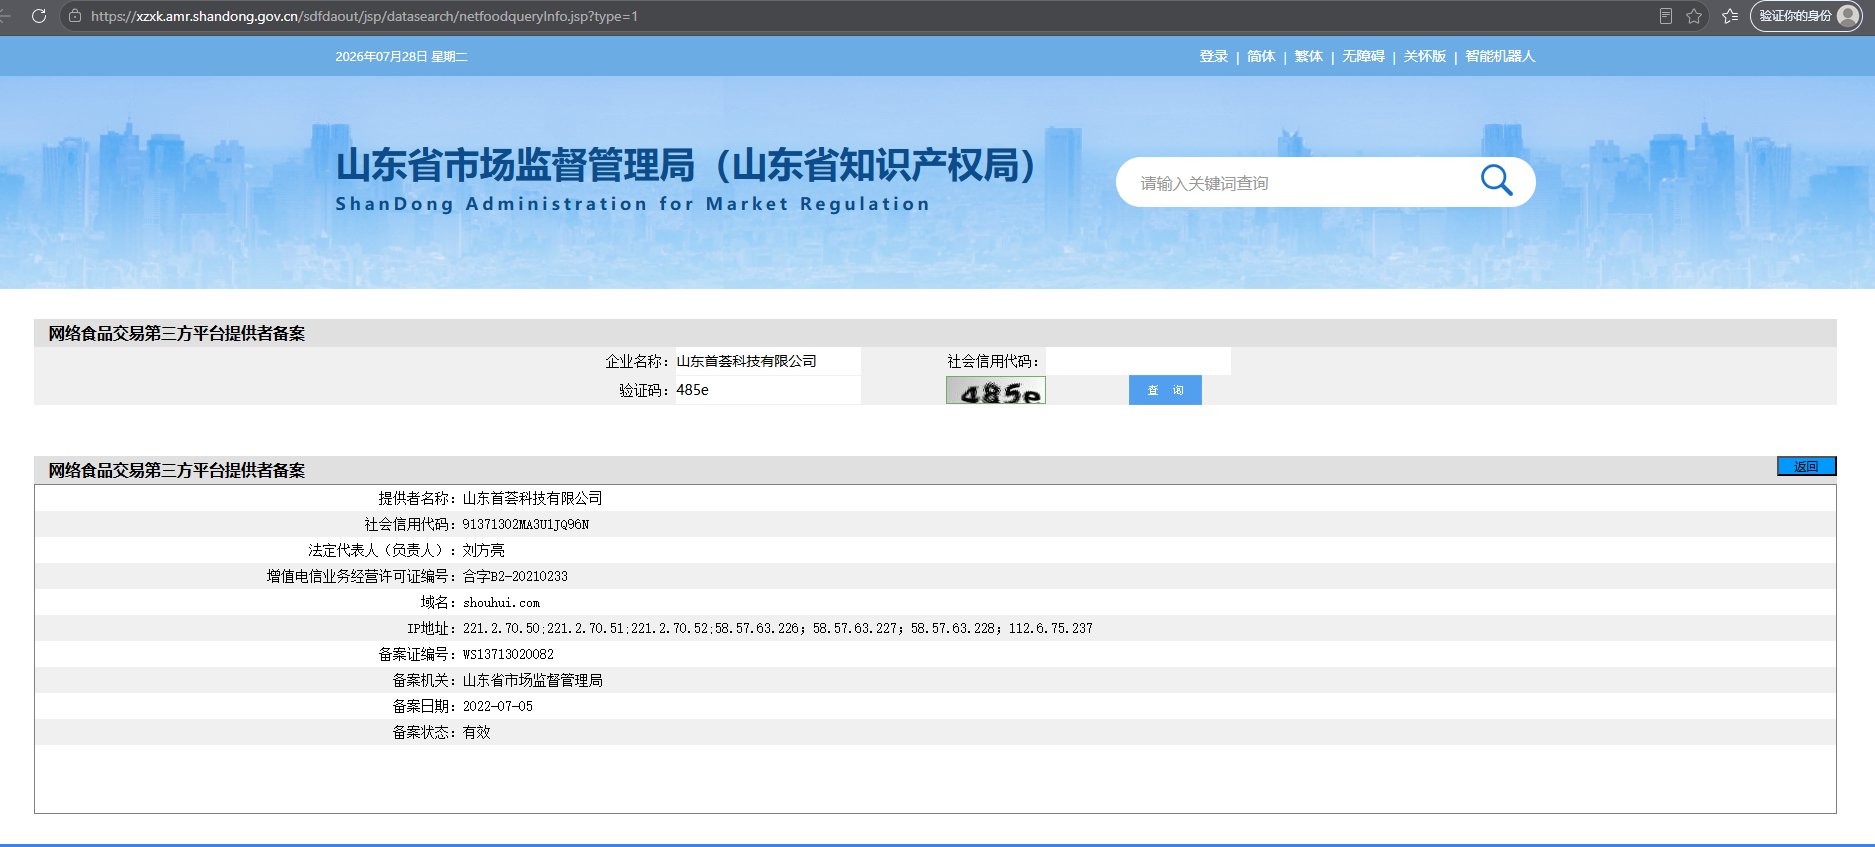
Task: Select provider name 山东首荟科技有限公司 in results
Action: [533, 498]
